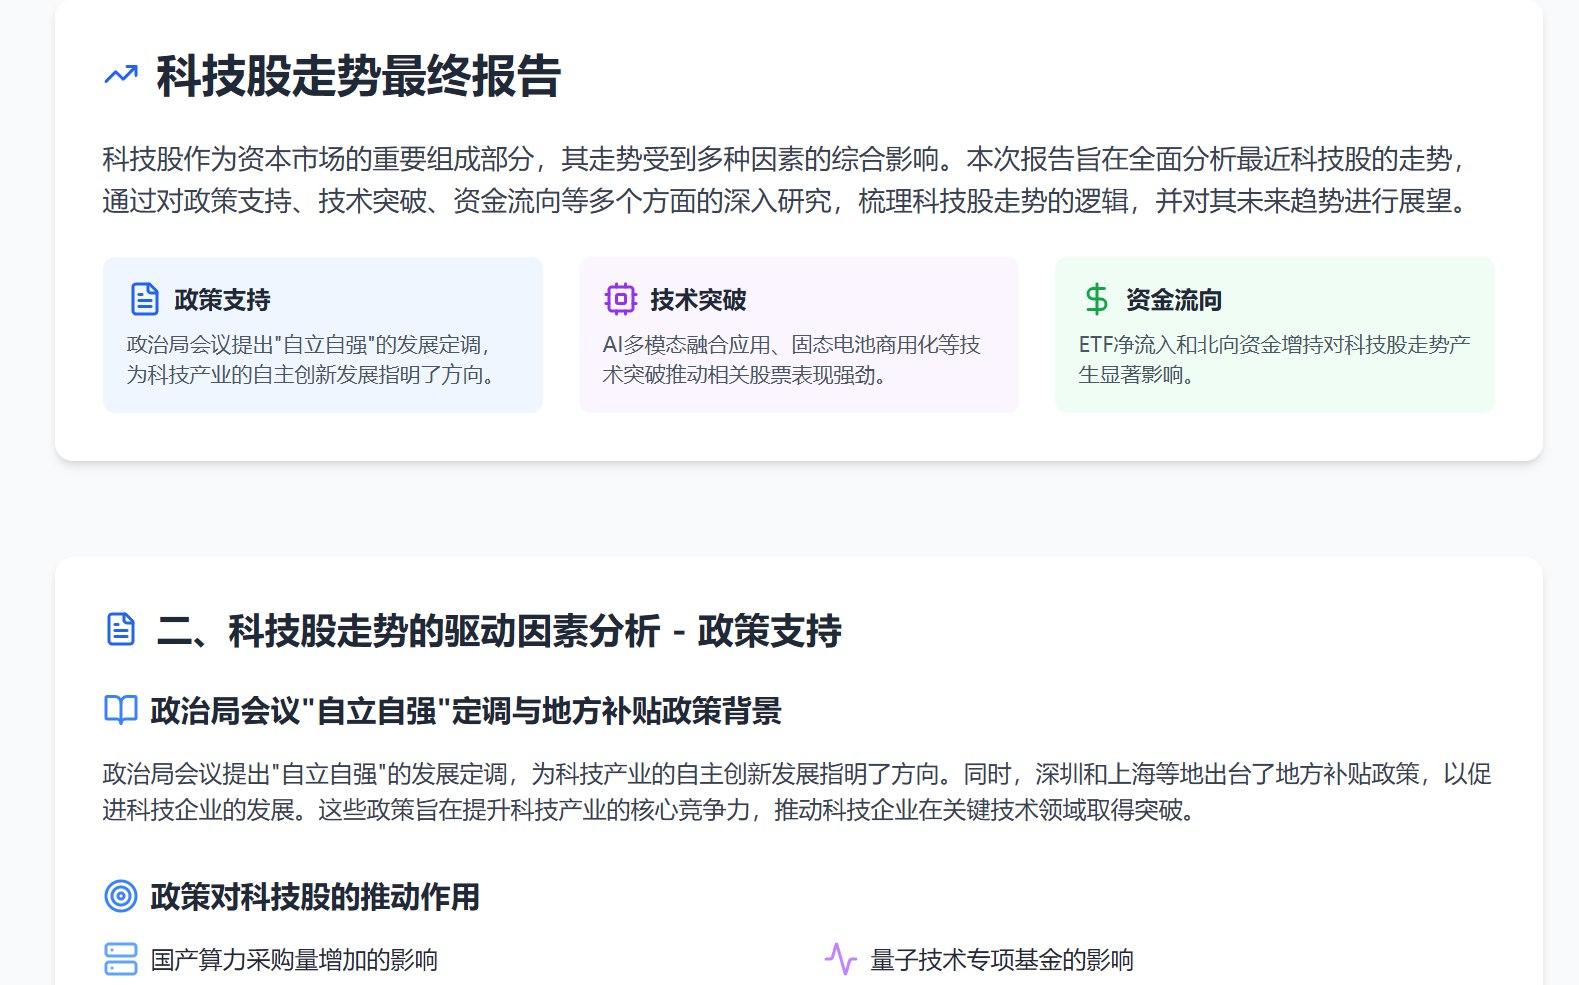Click the purple chip icon for 技术突破
Image resolution: width=1579 pixels, height=985 pixels.
[620, 299]
